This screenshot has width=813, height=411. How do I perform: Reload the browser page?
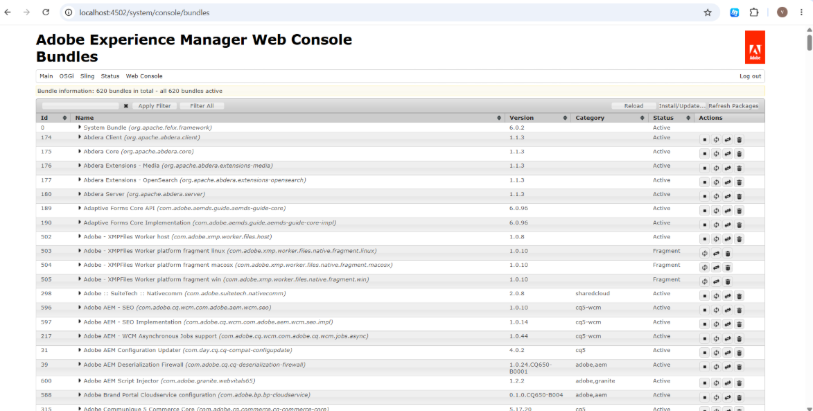[46, 12]
